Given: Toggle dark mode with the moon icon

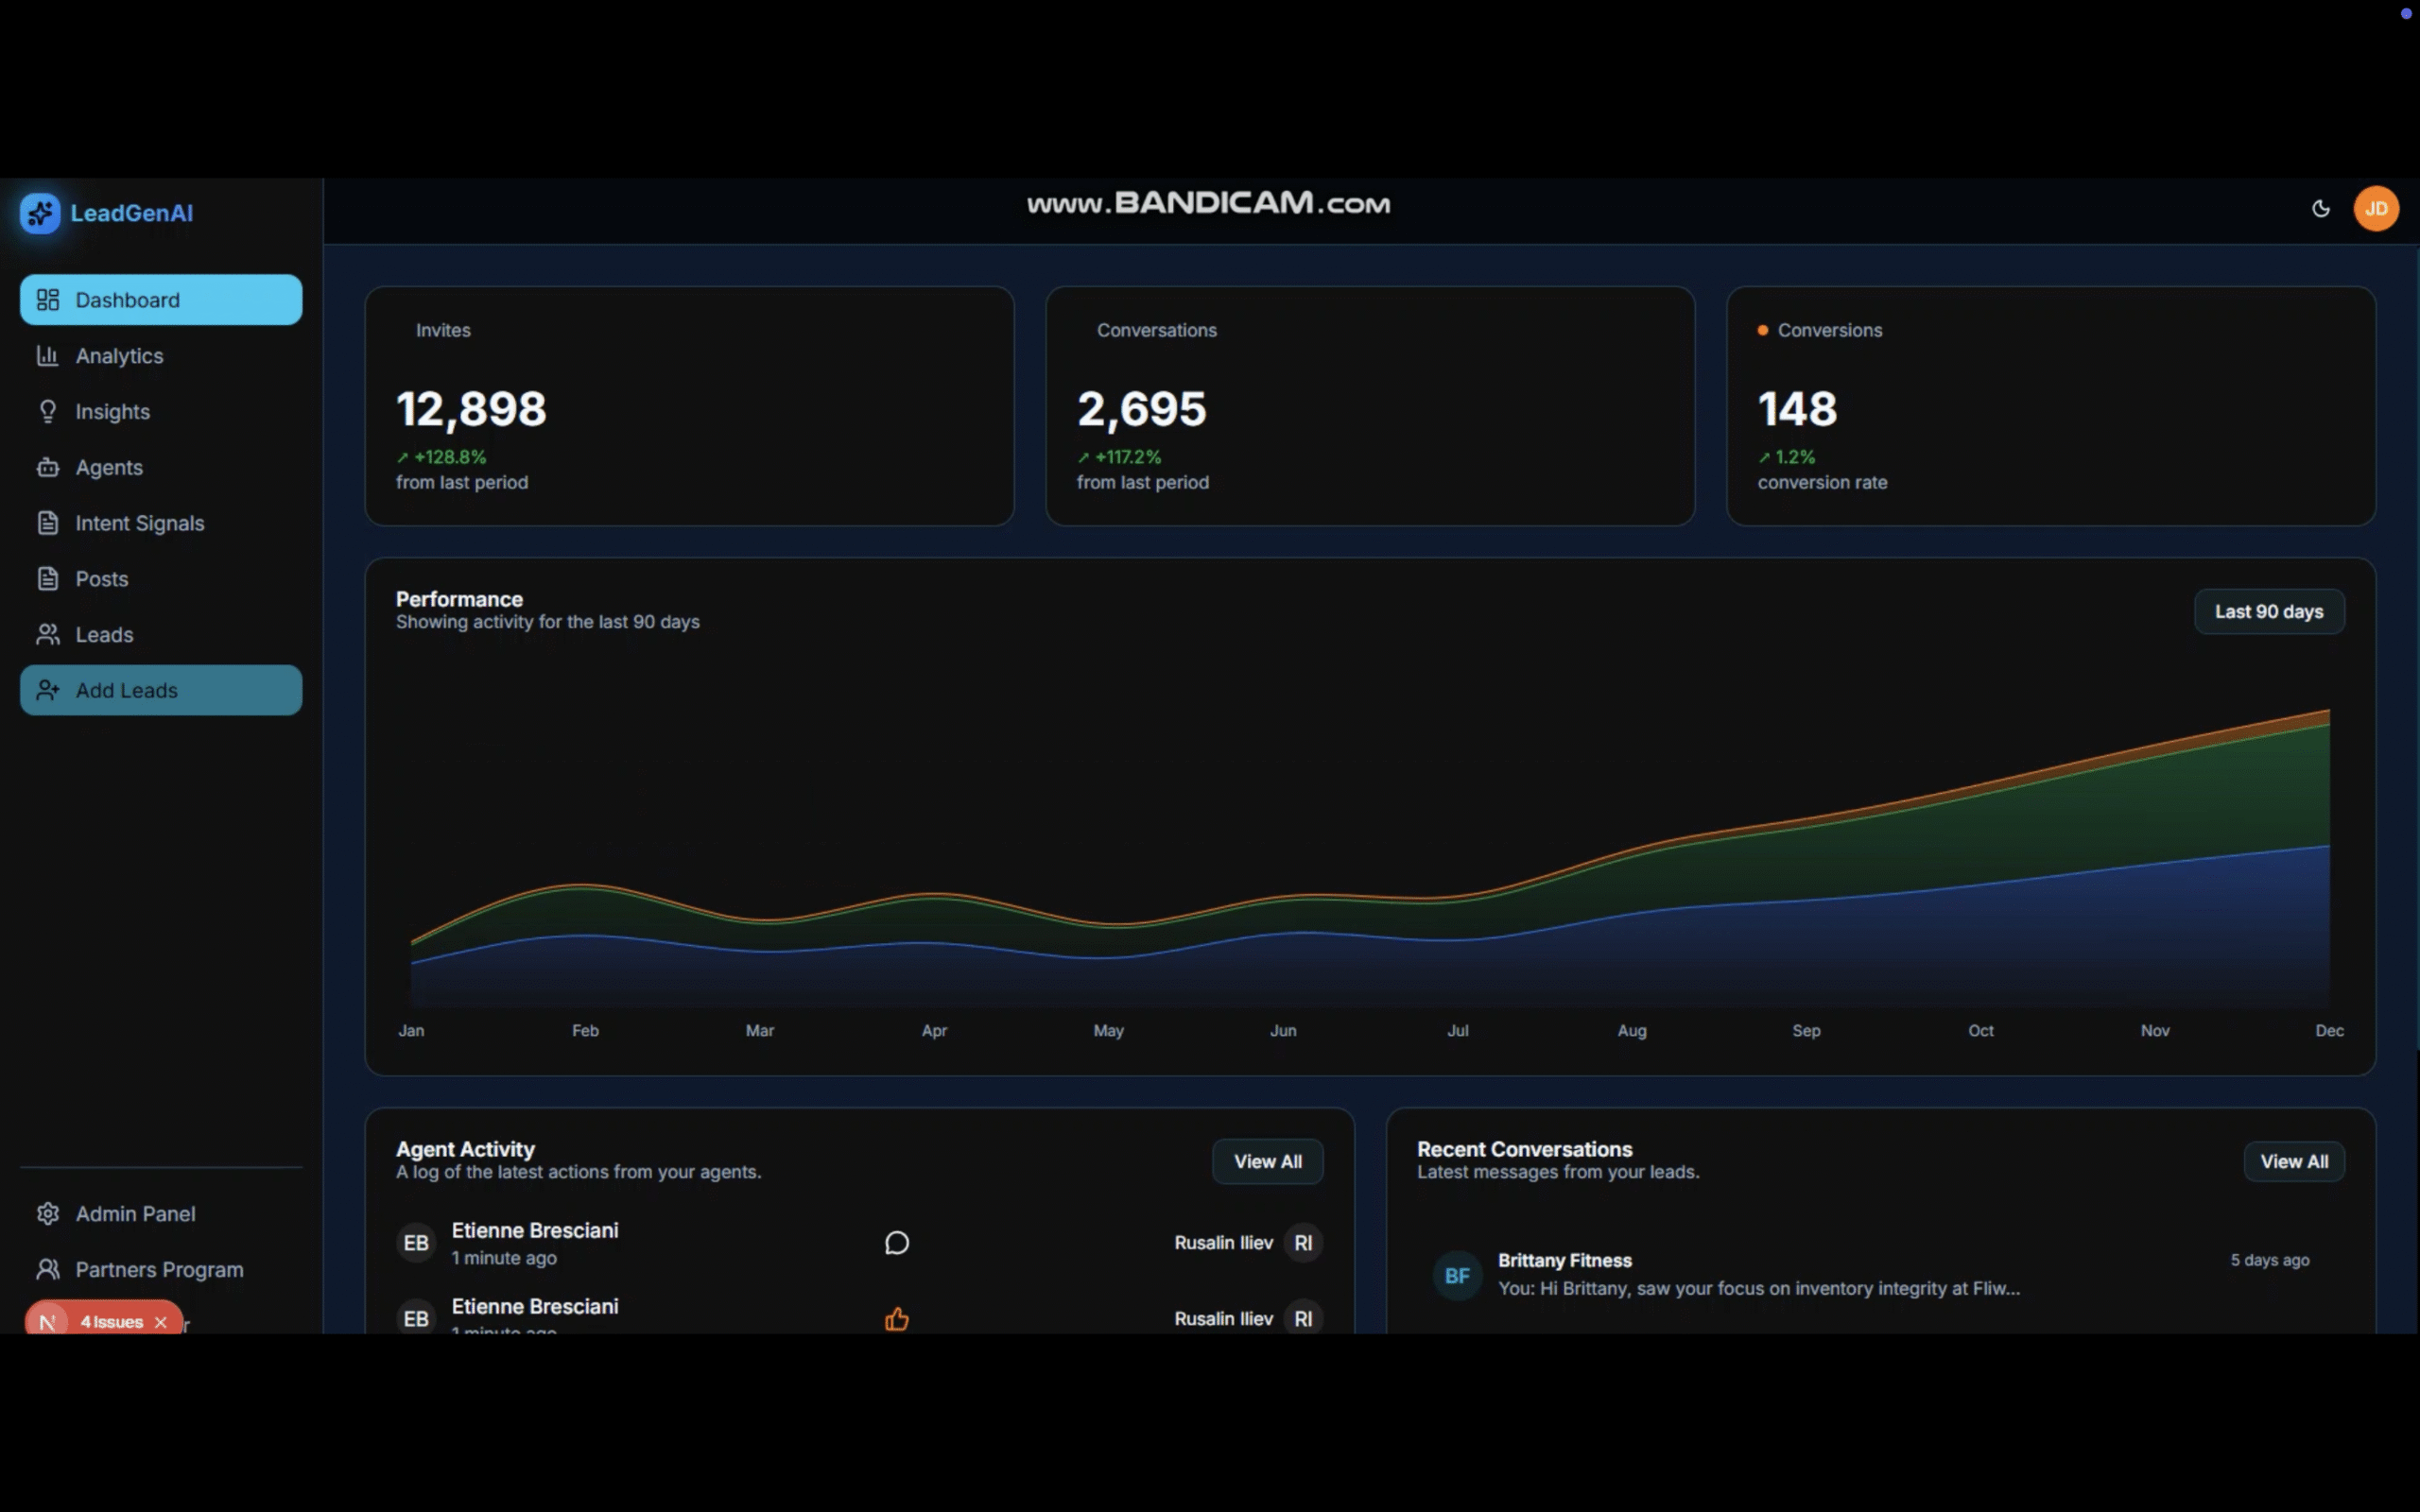Looking at the screenshot, I should click(2320, 209).
